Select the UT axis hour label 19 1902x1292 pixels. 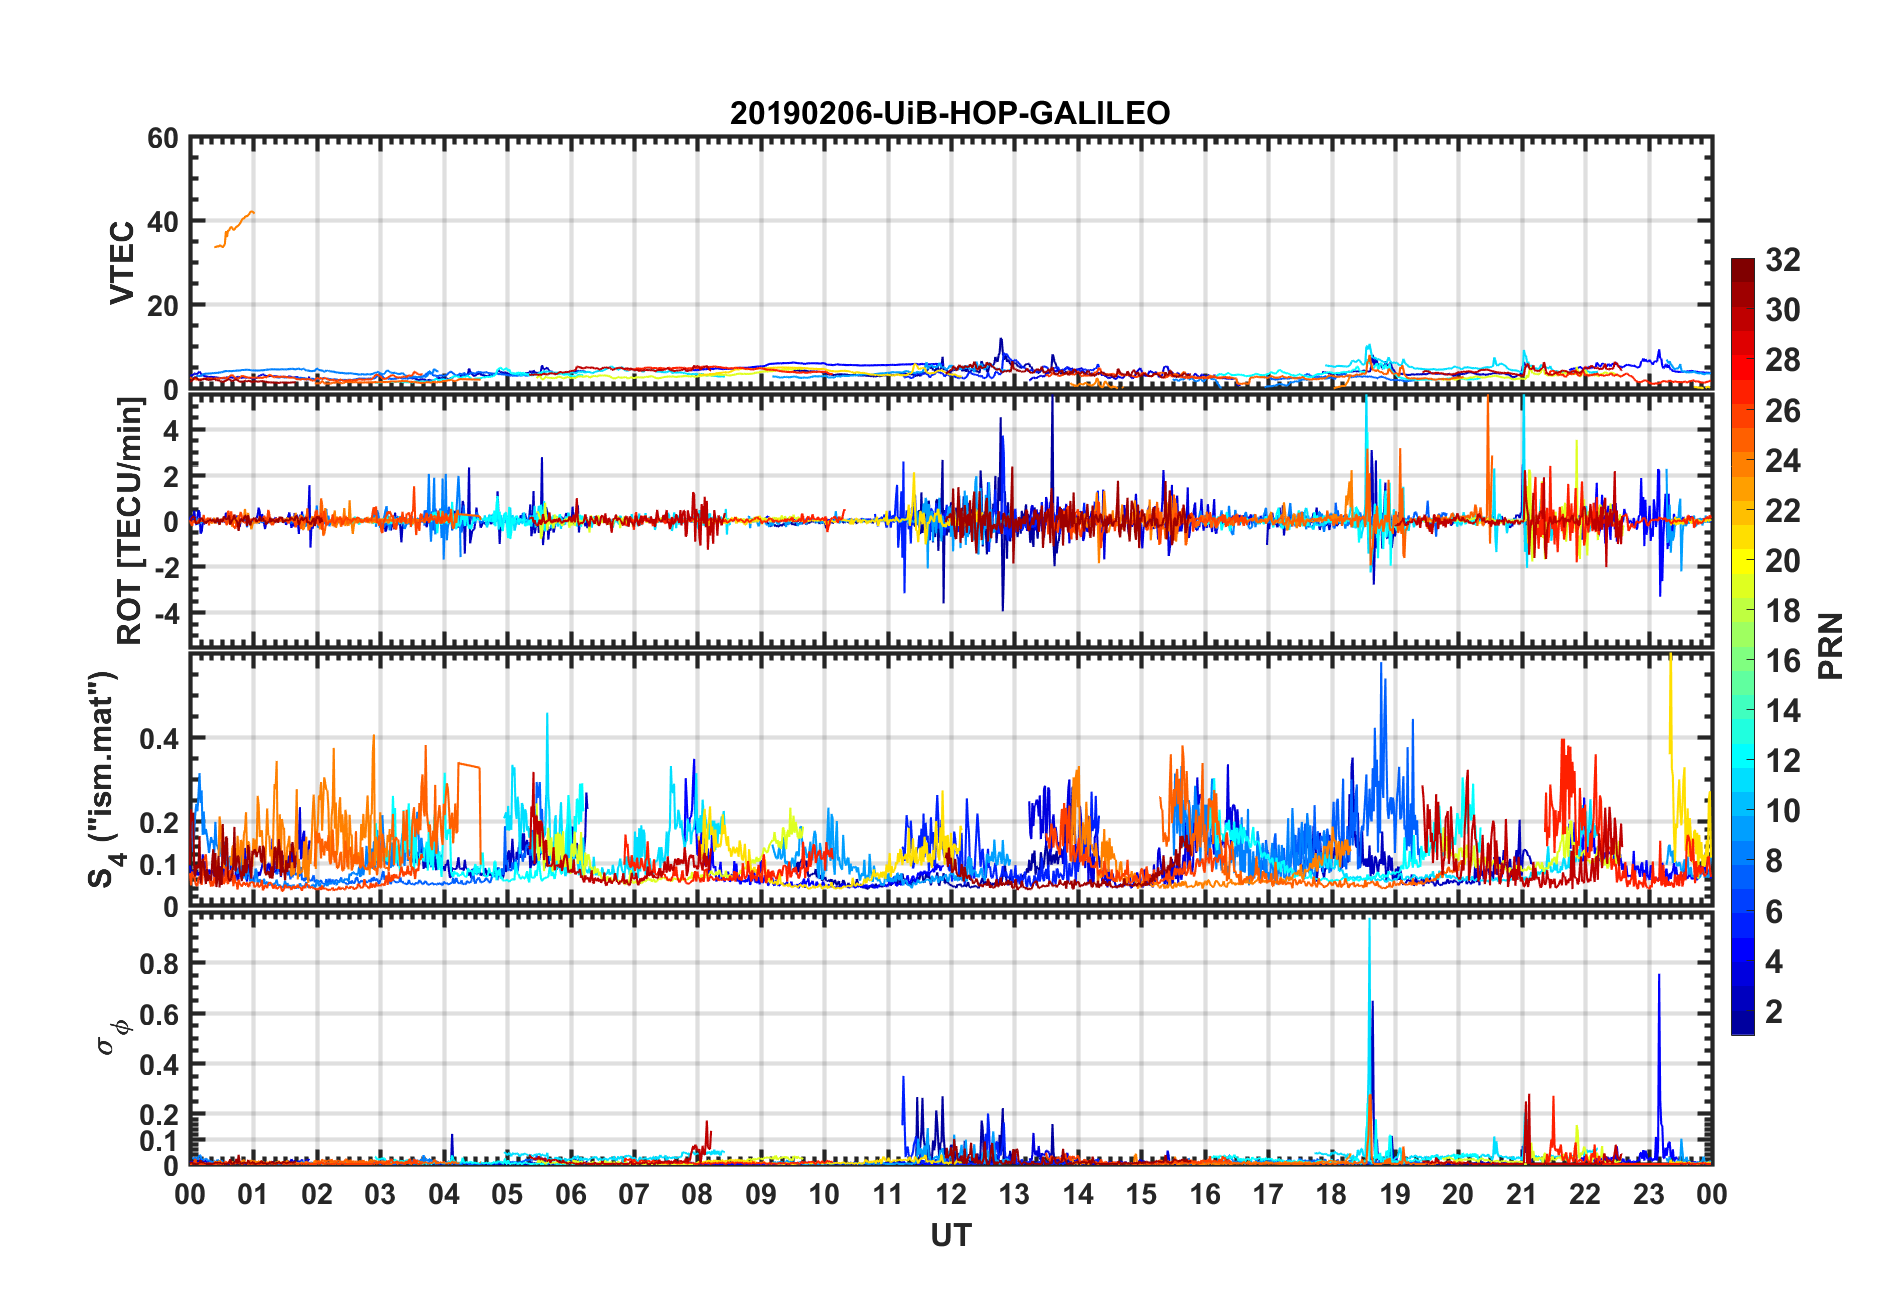[x=1395, y=1194]
